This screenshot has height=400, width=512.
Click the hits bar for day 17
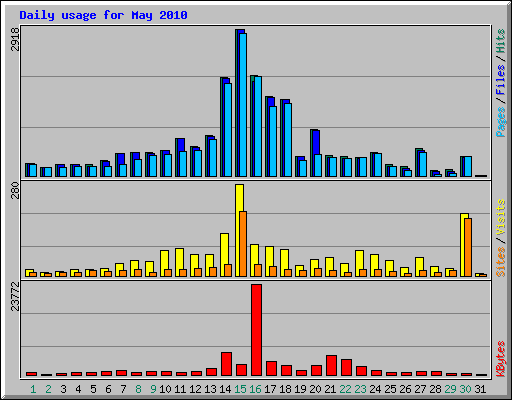(x=267, y=137)
